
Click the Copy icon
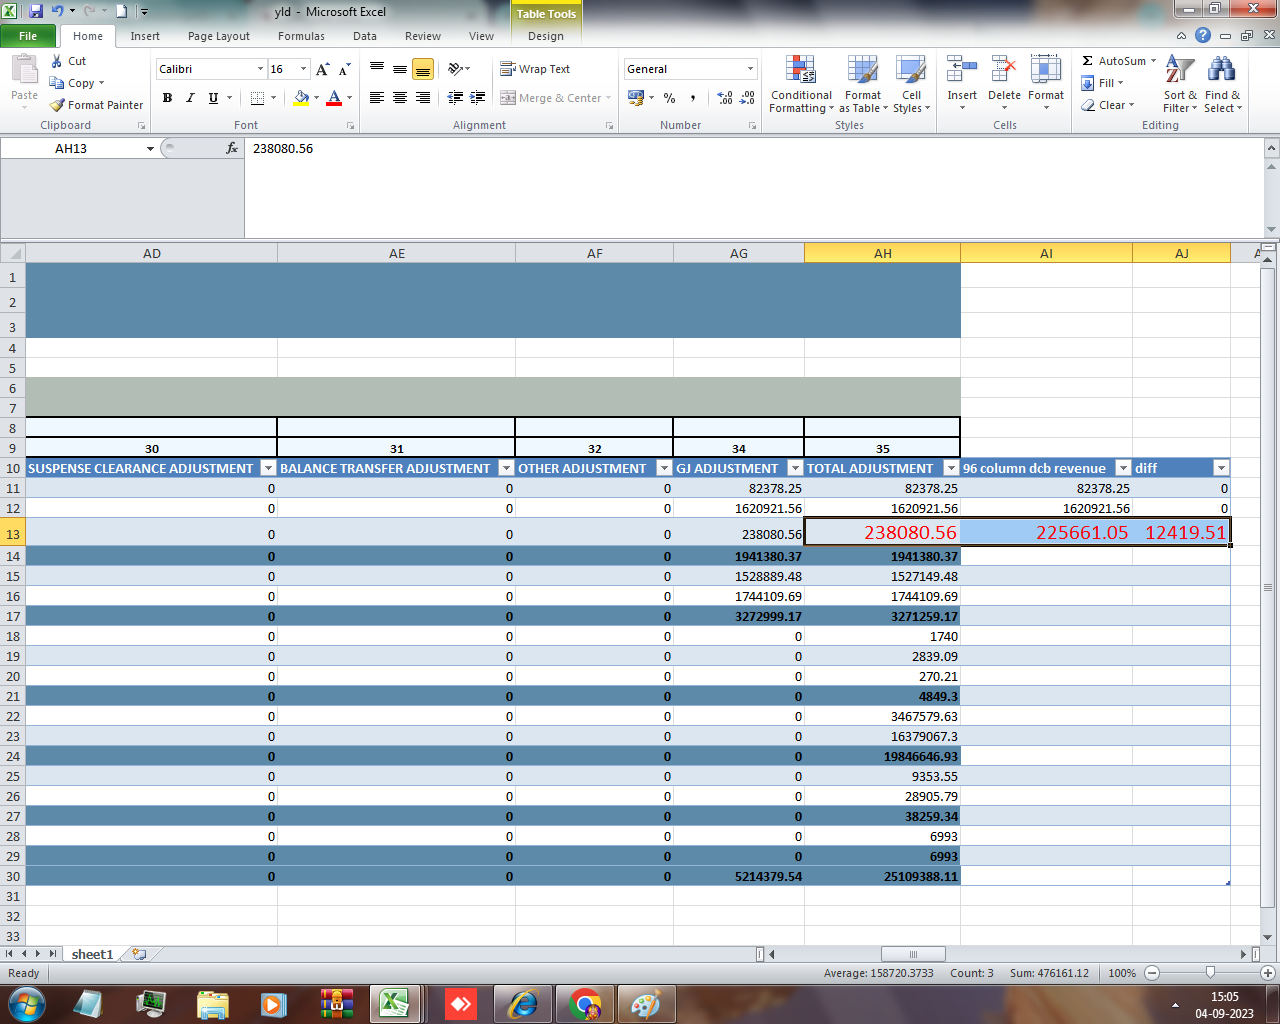pos(57,83)
